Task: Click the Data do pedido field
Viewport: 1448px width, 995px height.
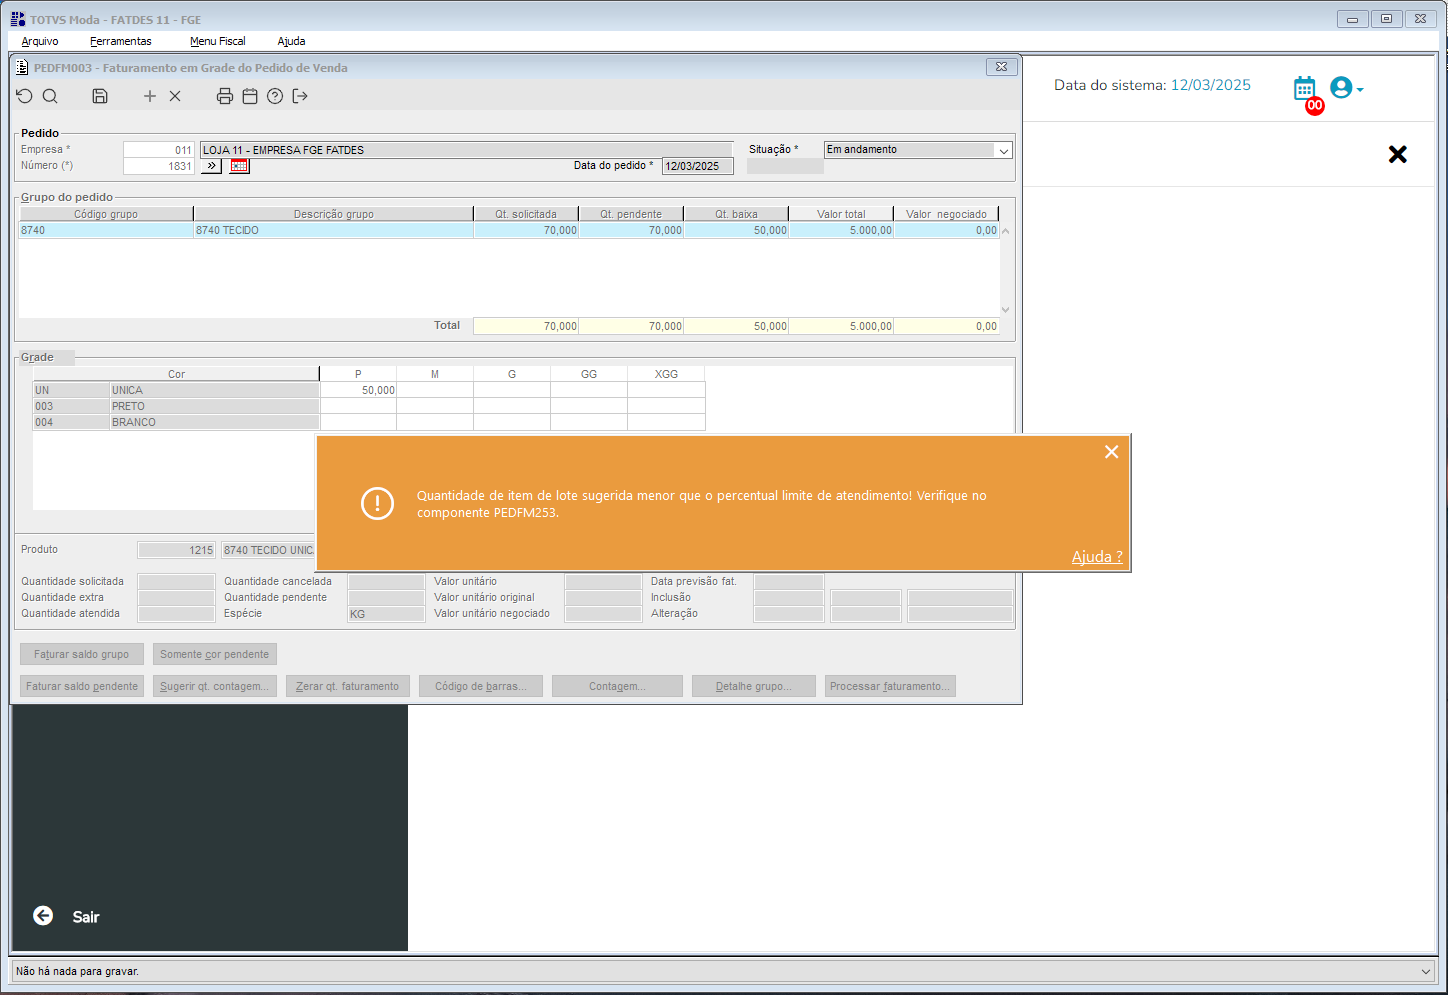Action: pyautogui.click(x=697, y=166)
